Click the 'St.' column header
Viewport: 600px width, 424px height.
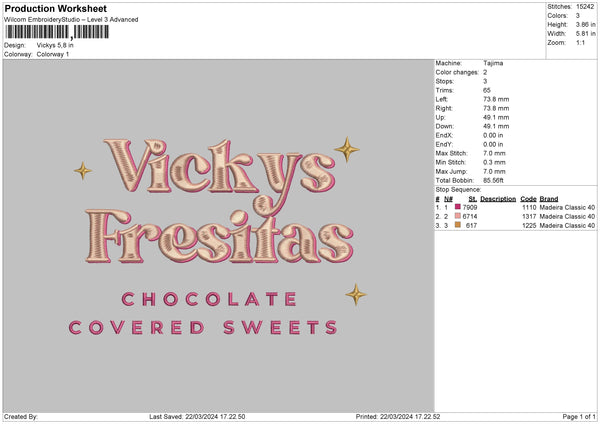(473, 199)
